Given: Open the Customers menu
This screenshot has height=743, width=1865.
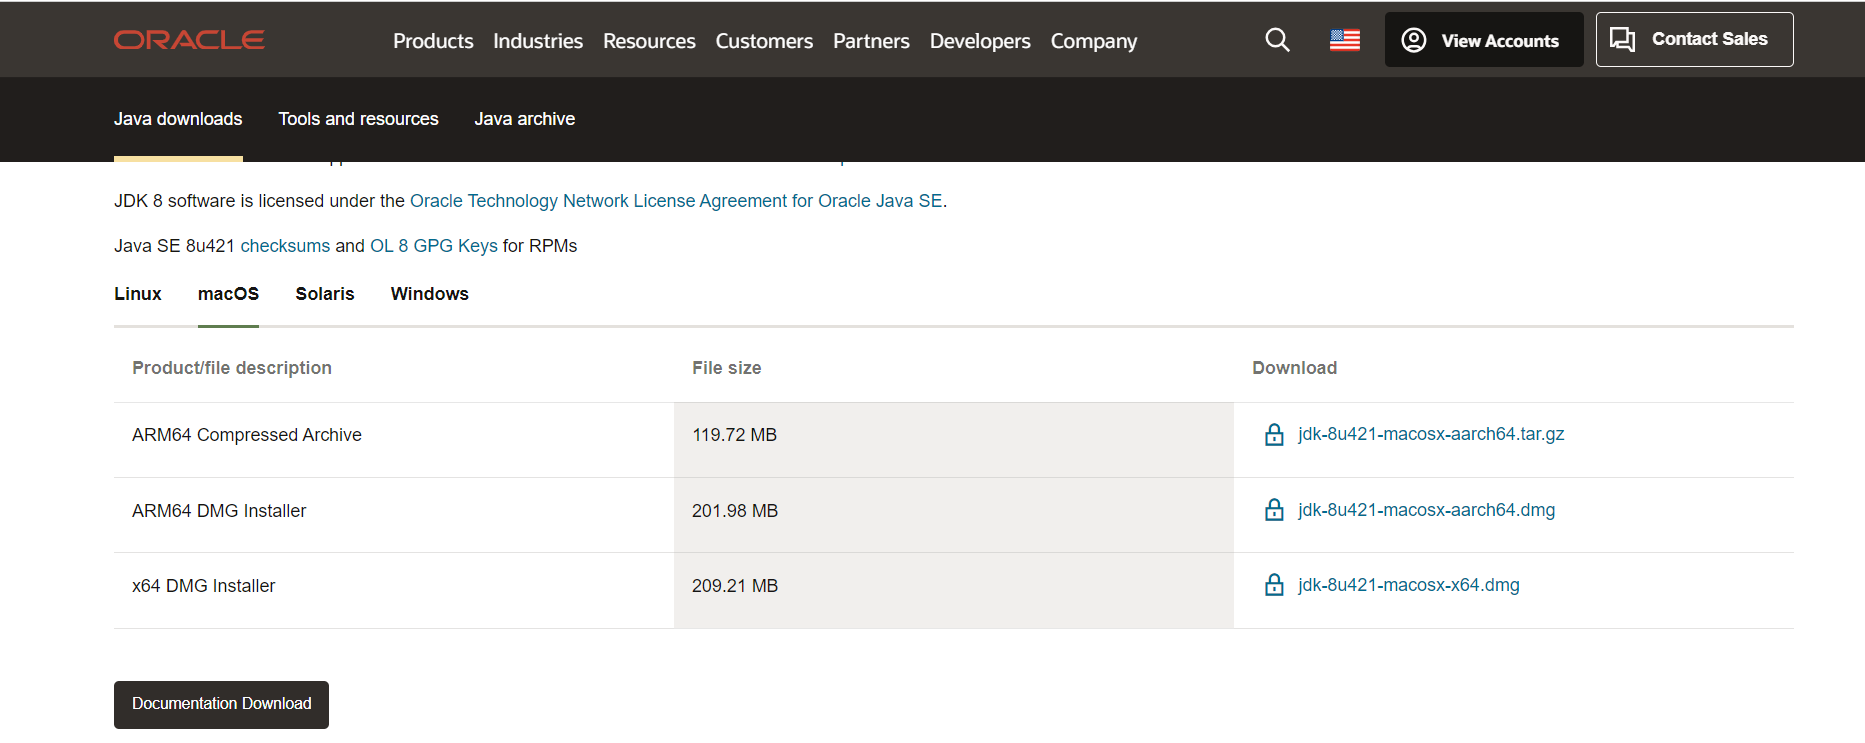Looking at the screenshot, I should point(764,41).
